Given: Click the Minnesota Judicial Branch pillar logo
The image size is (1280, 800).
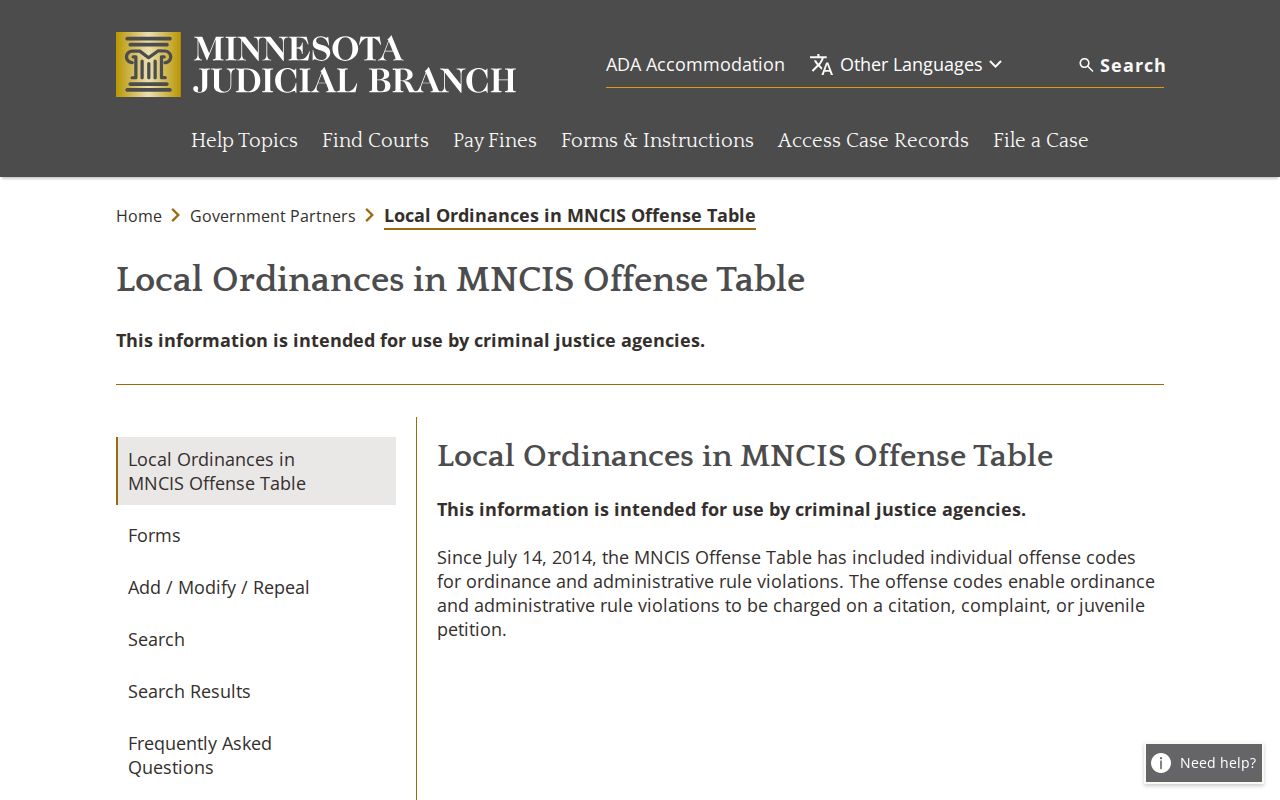Looking at the screenshot, I should tap(148, 64).
